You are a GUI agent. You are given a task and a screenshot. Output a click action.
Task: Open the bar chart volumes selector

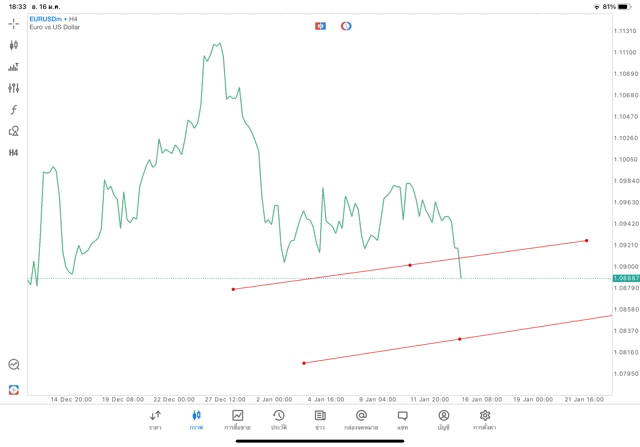[x=14, y=67]
